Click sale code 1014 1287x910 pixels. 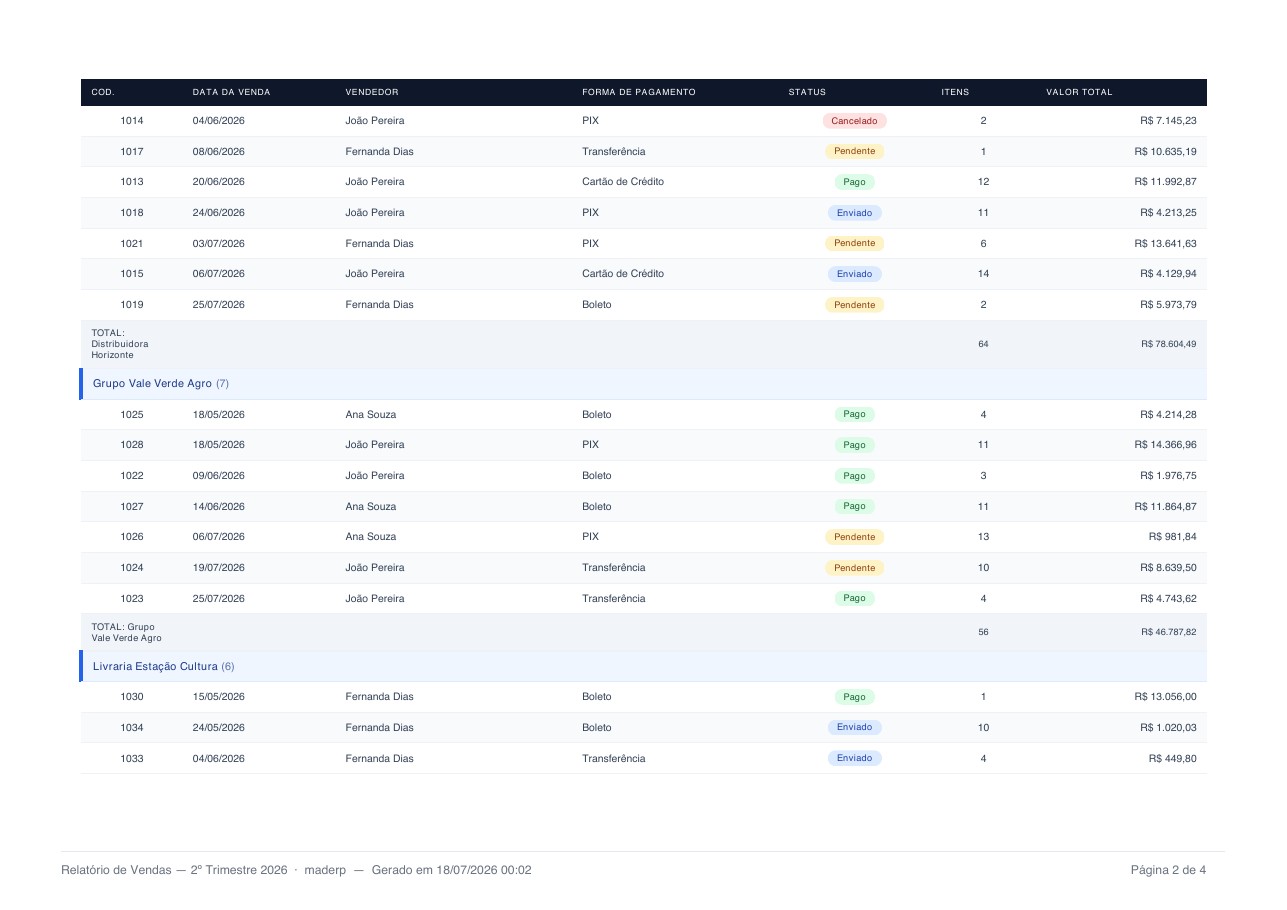(132, 121)
